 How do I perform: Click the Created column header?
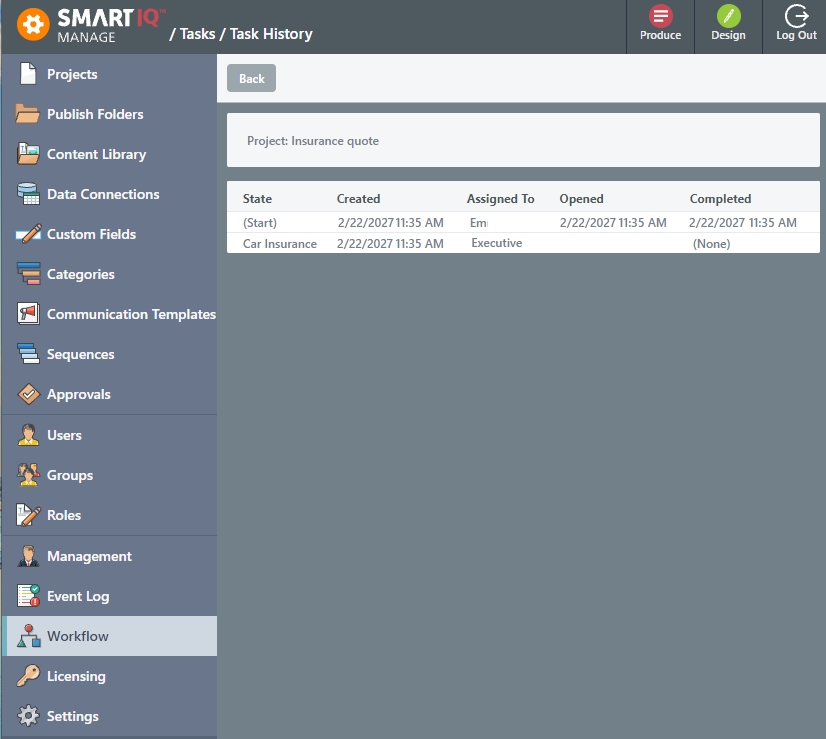point(358,199)
